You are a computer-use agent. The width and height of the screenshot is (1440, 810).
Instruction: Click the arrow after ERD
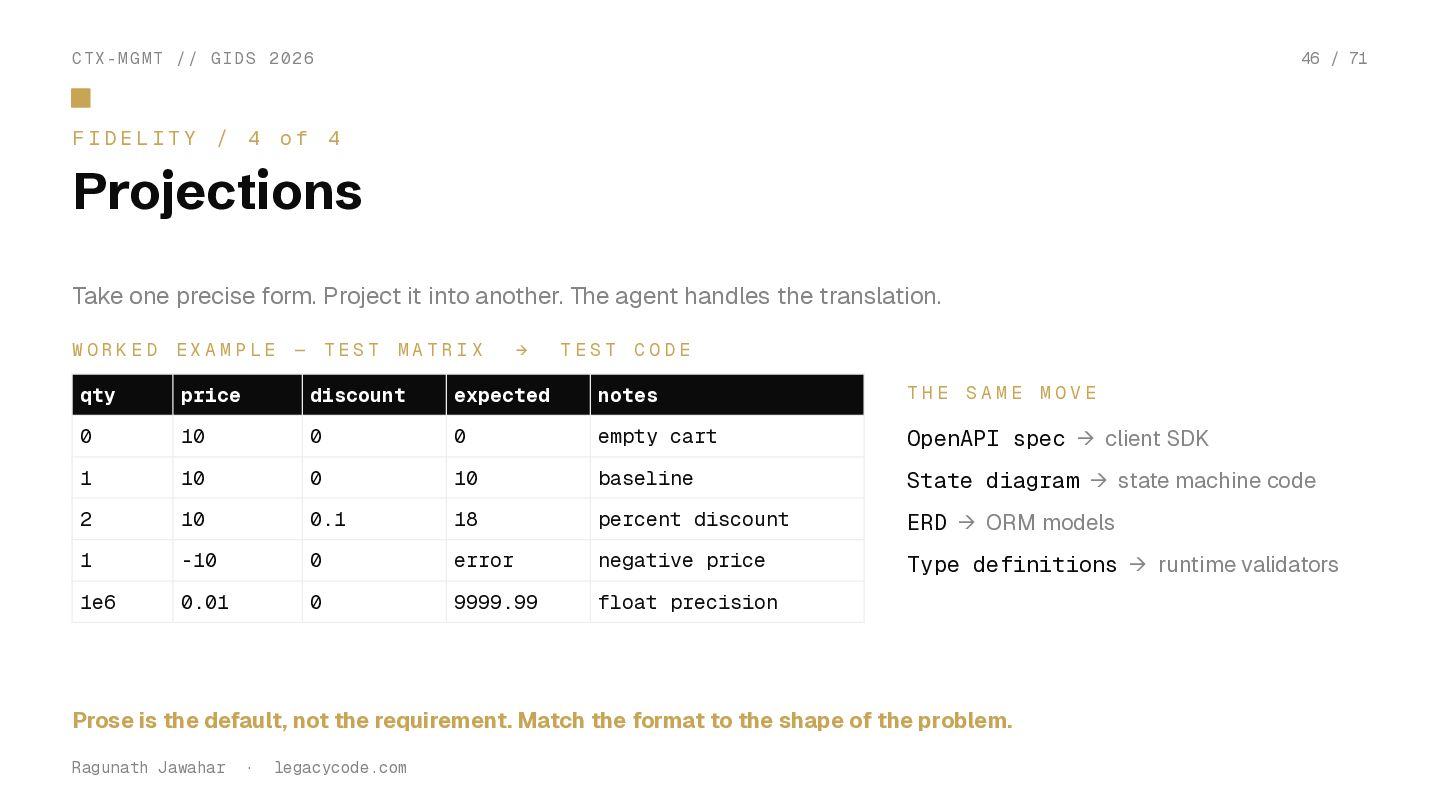[967, 522]
